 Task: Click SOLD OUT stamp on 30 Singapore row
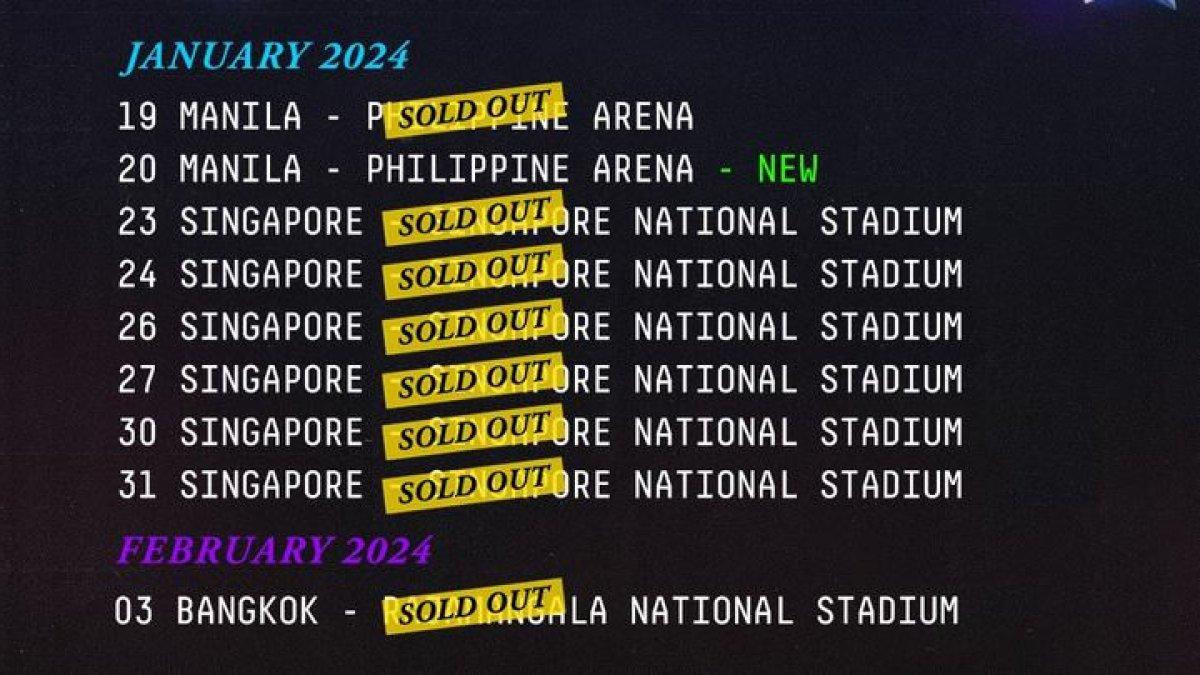[x=472, y=431]
